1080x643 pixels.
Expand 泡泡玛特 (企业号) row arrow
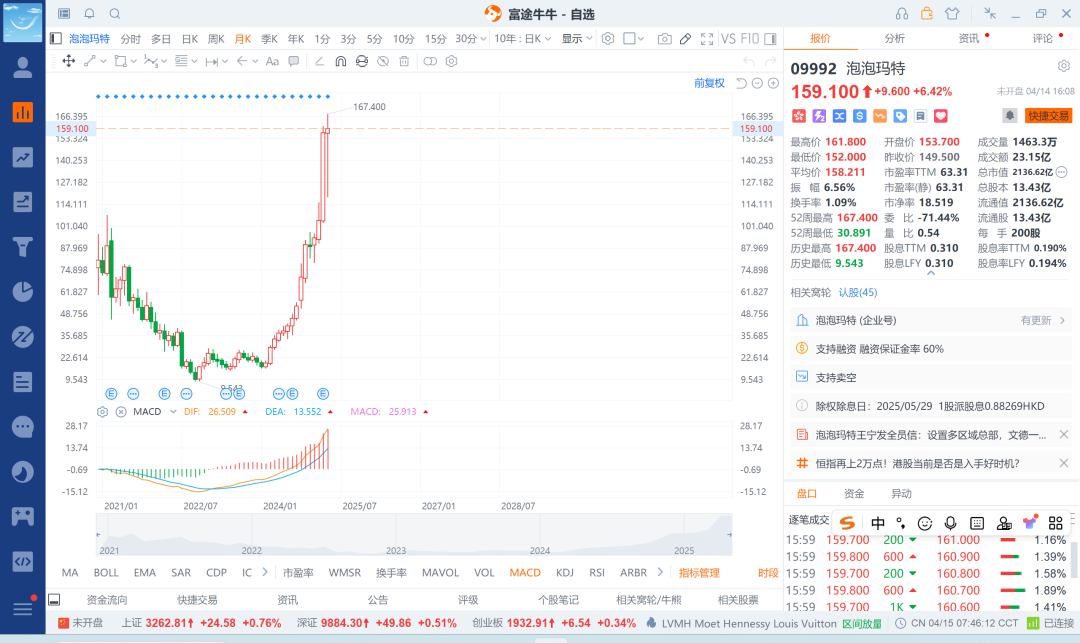point(1062,320)
